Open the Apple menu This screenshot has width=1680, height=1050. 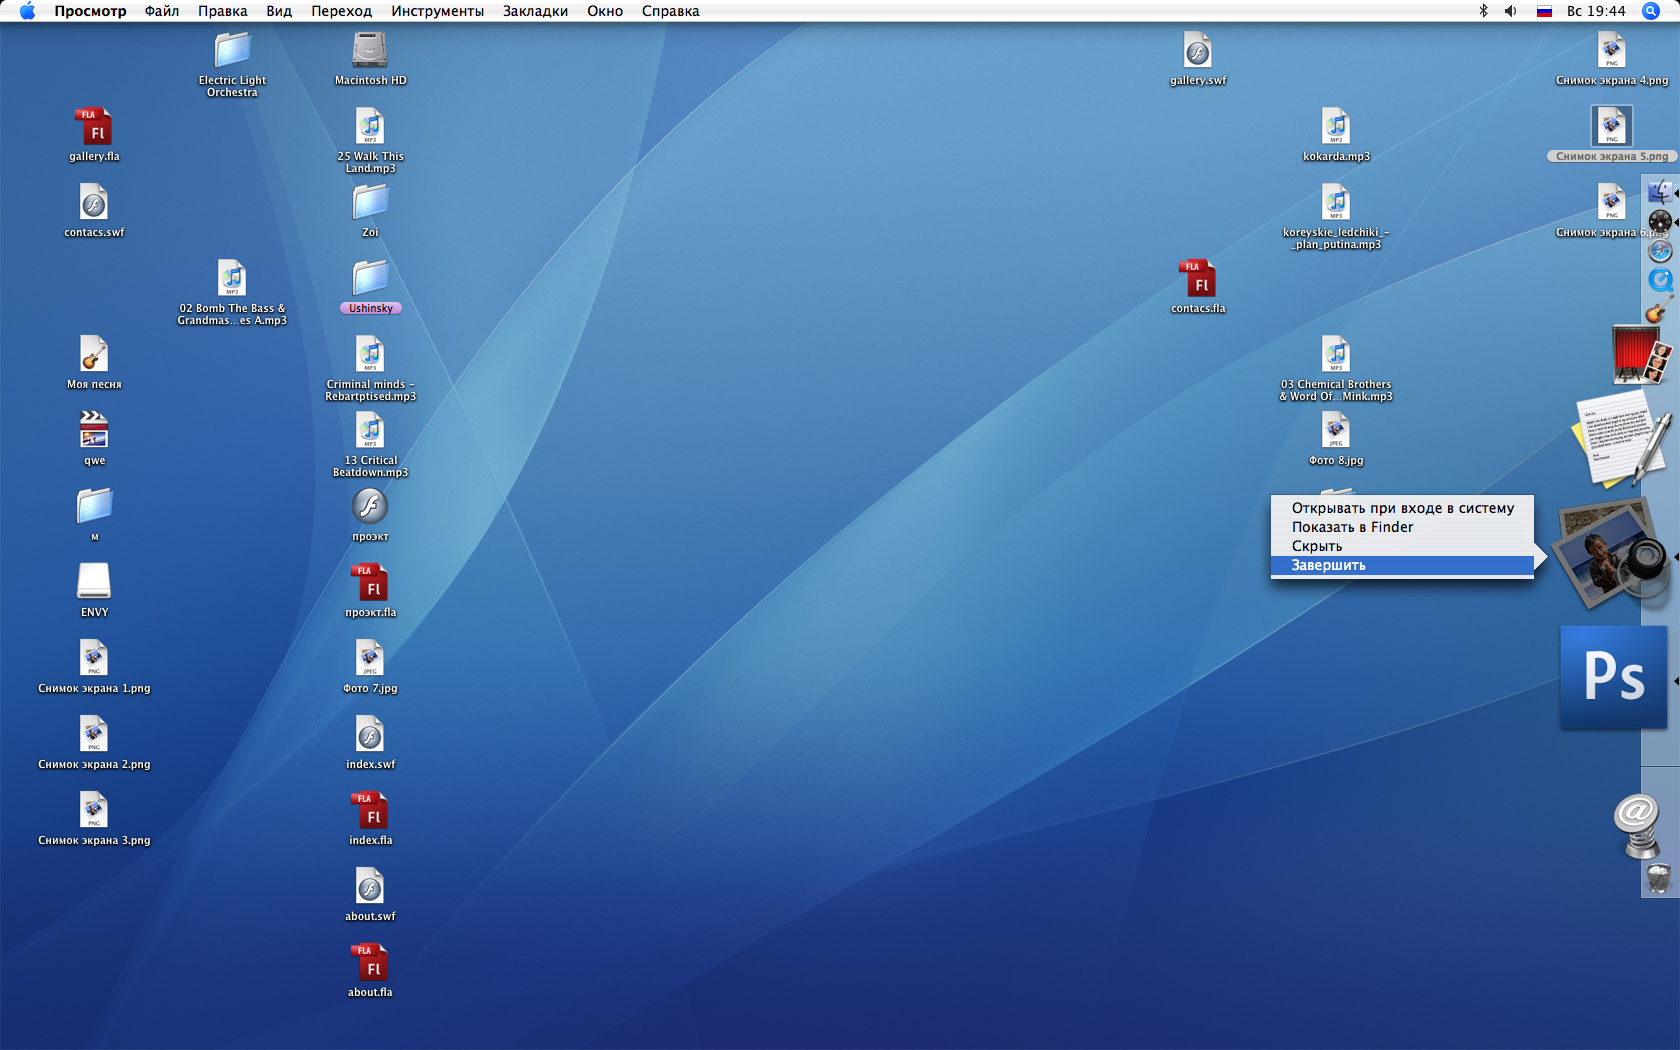(27, 11)
